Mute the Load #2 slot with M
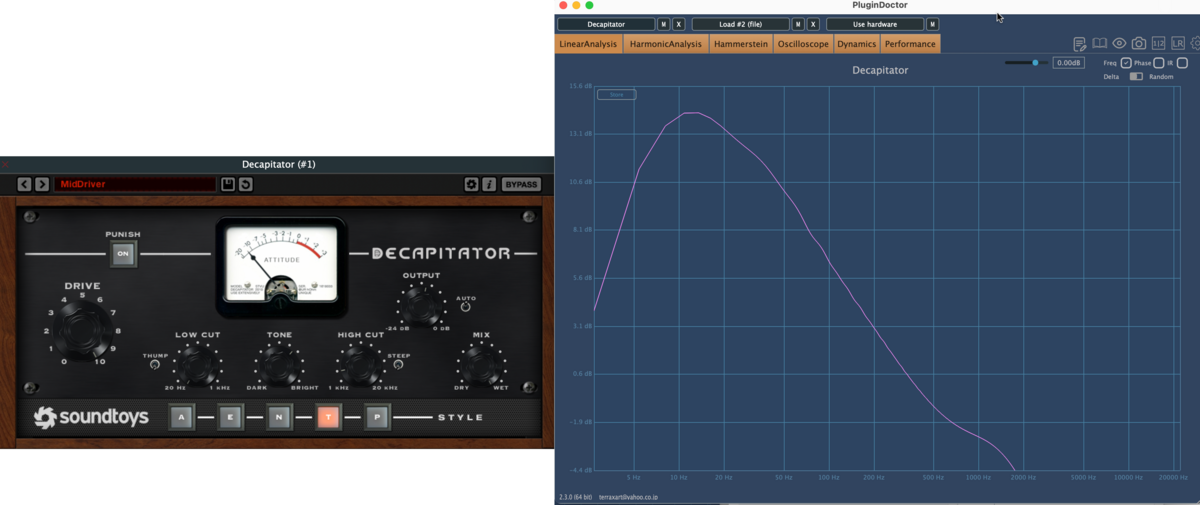This screenshot has height=505, width=1200. pyautogui.click(x=798, y=24)
